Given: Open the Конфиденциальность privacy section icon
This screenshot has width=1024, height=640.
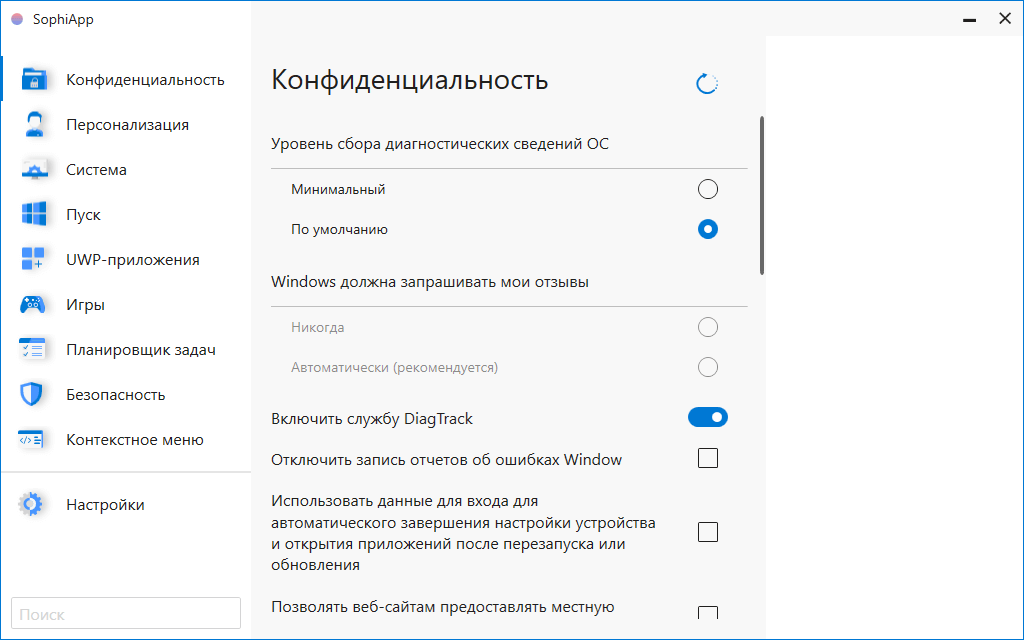Looking at the screenshot, I should pyautogui.click(x=33, y=79).
